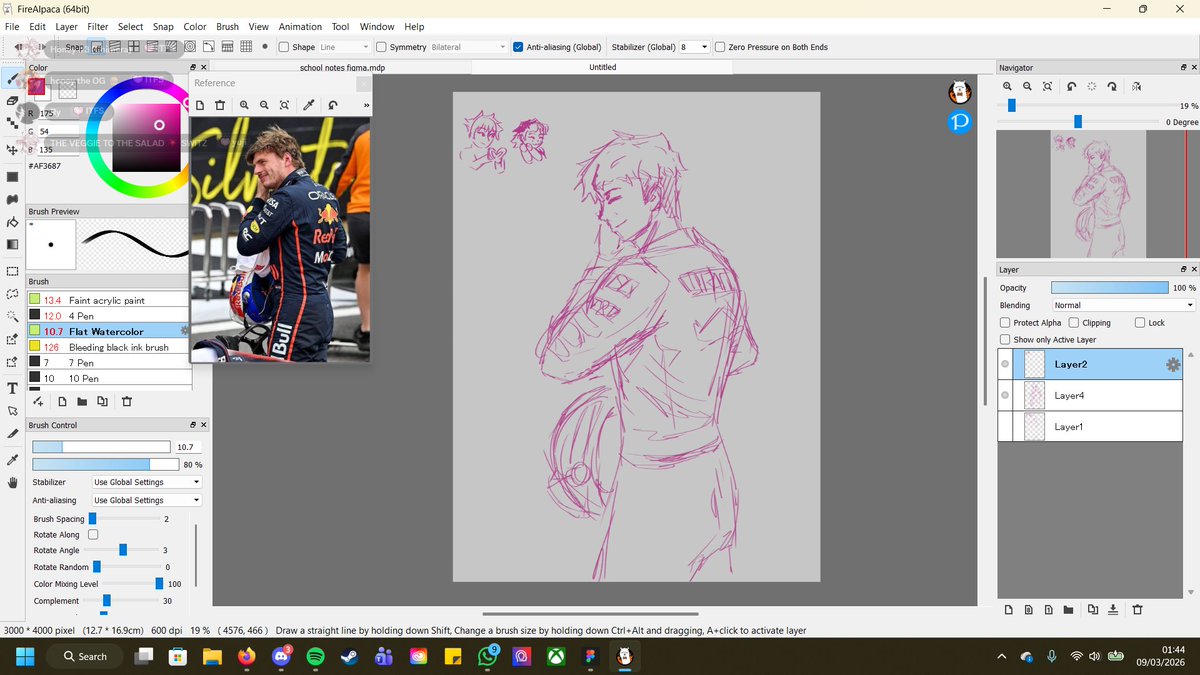Image resolution: width=1200 pixels, height=675 pixels.
Task: Toggle Snap off in the toolbar
Action: pos(98,46)
